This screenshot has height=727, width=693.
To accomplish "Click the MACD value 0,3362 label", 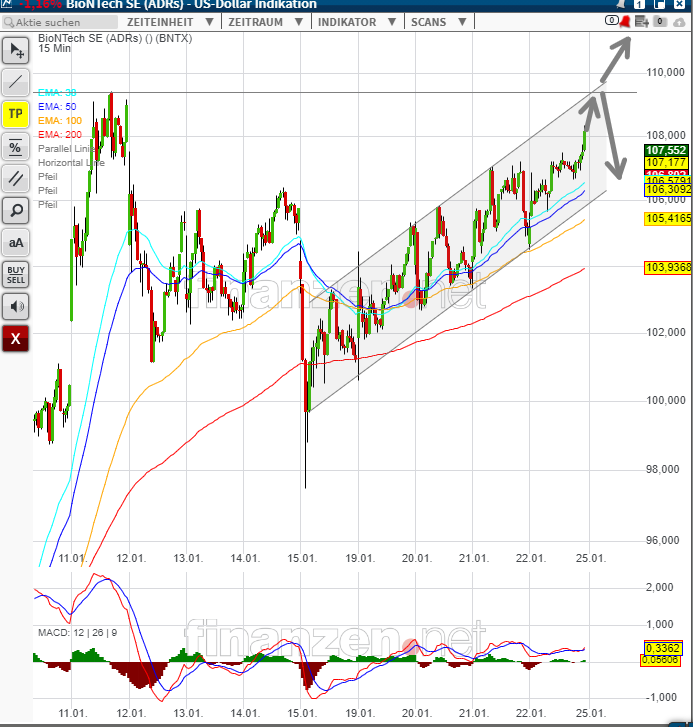I will pos(663,648).
